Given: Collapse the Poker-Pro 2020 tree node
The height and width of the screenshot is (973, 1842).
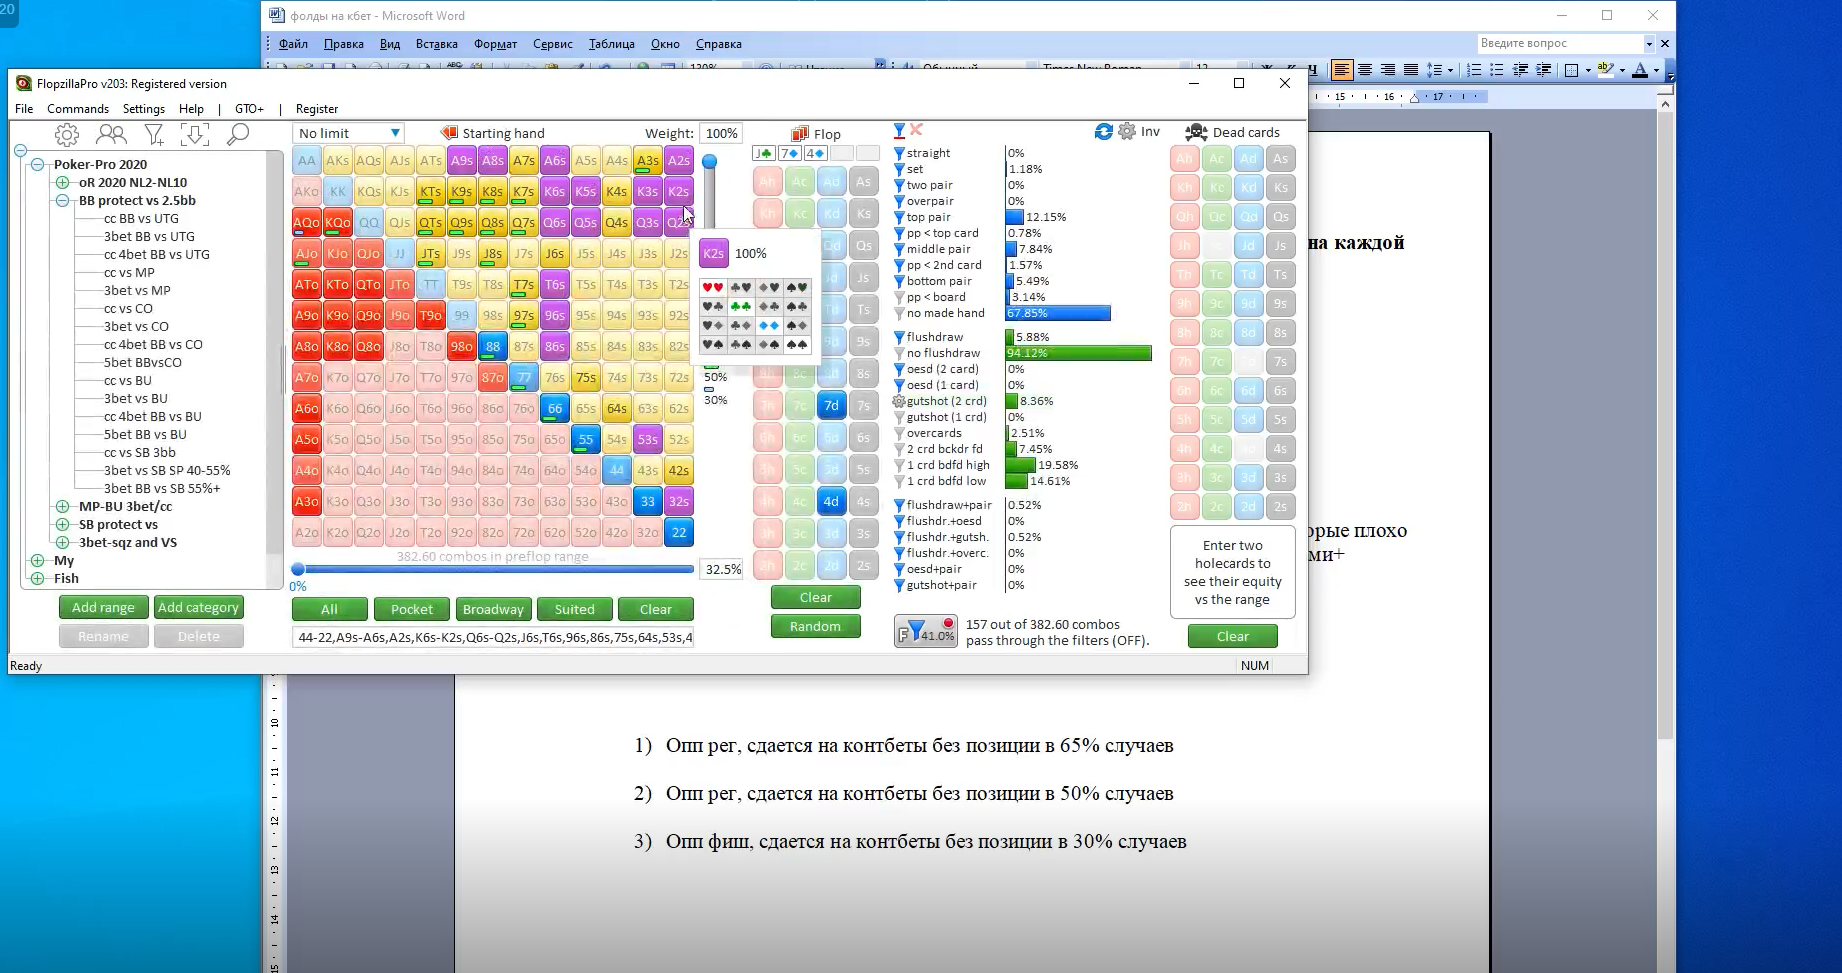Looking at the screenshot, I should (x=37, y=164).
